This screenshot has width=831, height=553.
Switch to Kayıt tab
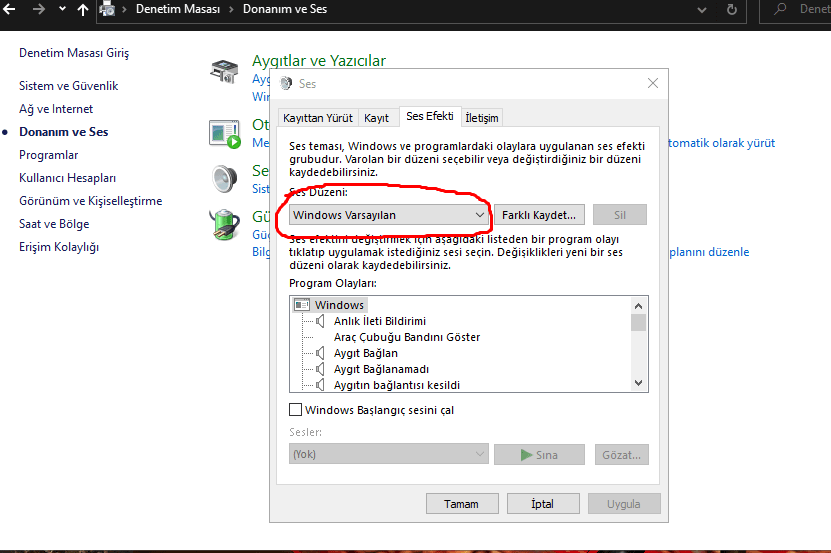pyautogui.click(x=376, y=118)
